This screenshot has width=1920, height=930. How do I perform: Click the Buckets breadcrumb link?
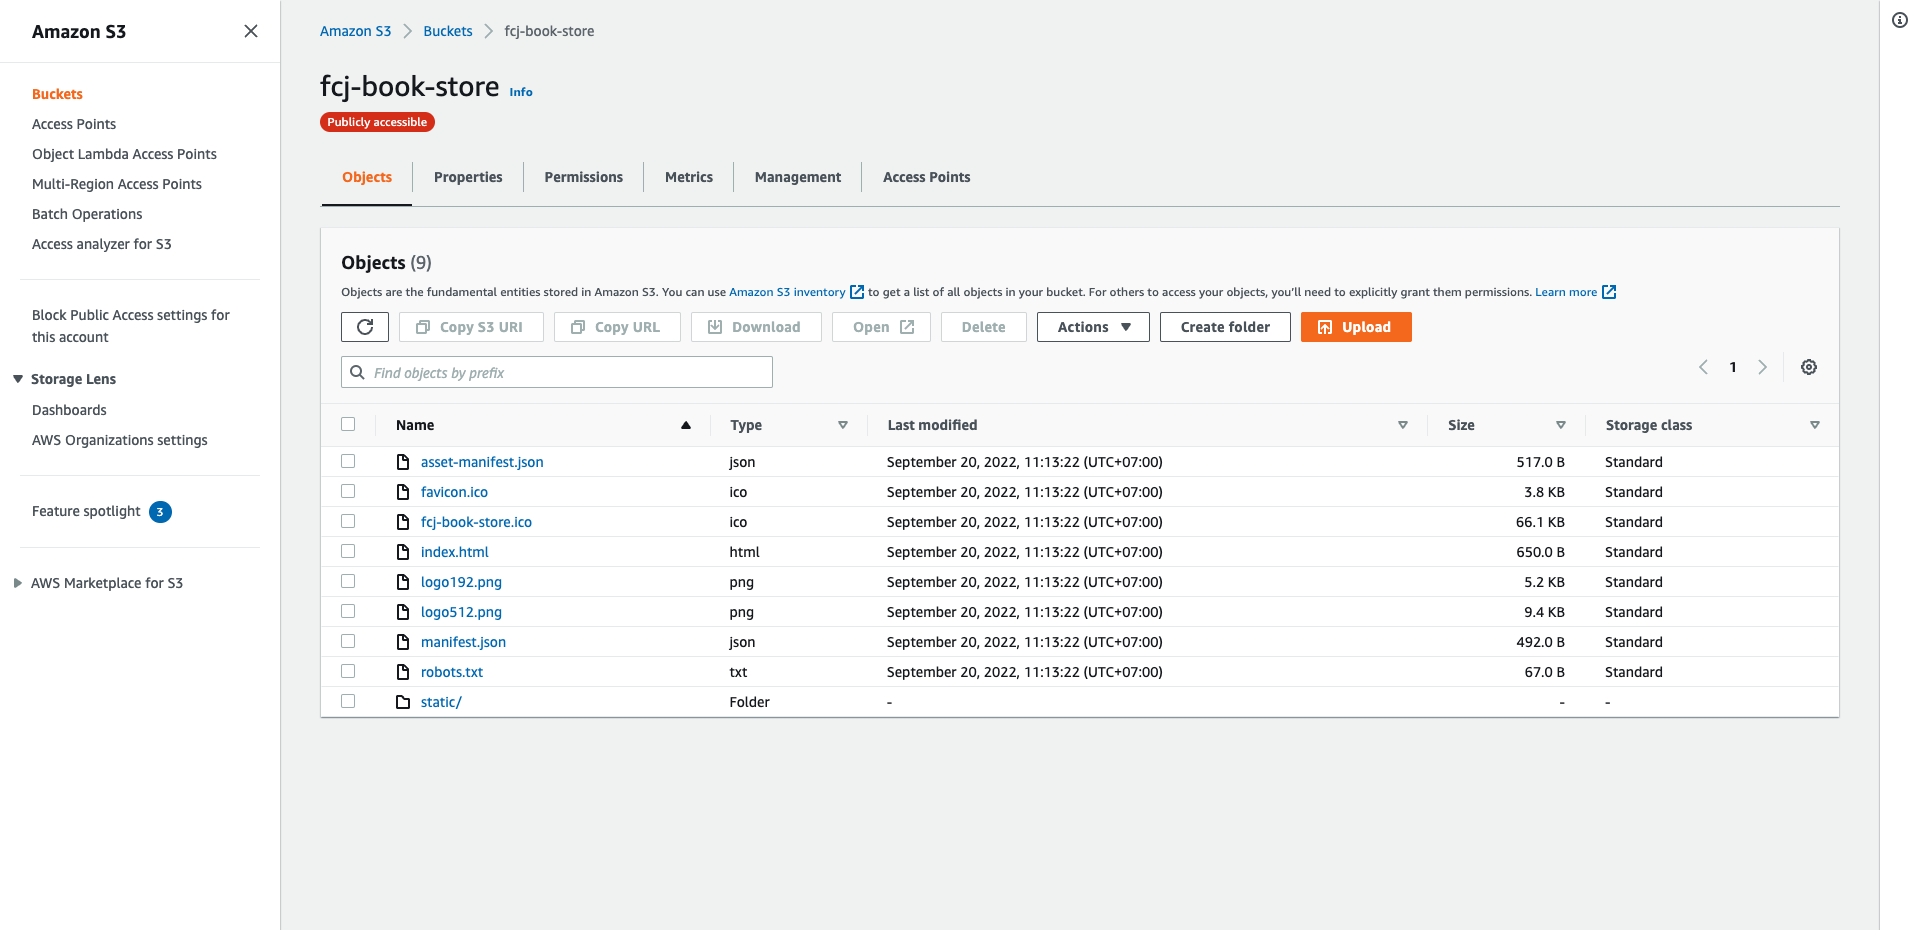(448, 31)
